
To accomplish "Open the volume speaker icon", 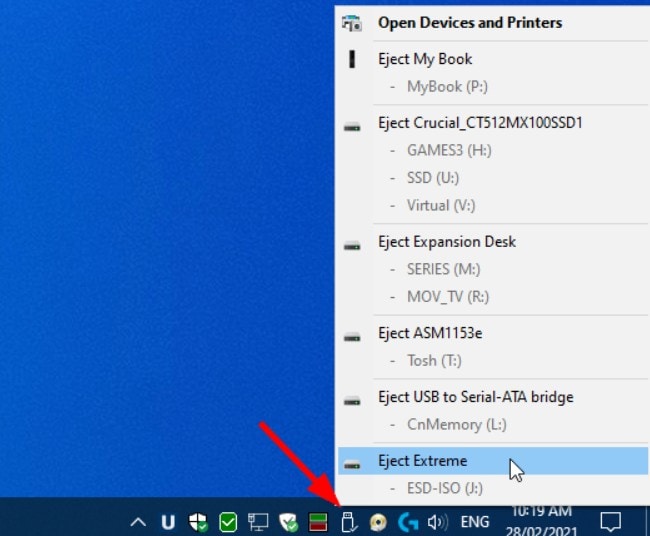I will pyautogui.click(x=438, y=522).
